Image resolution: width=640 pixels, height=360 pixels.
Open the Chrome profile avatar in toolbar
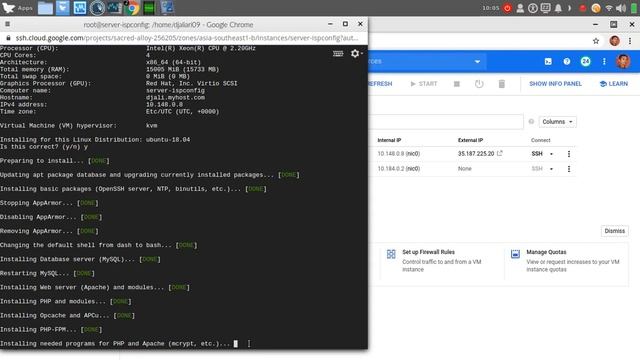(615, 41)
